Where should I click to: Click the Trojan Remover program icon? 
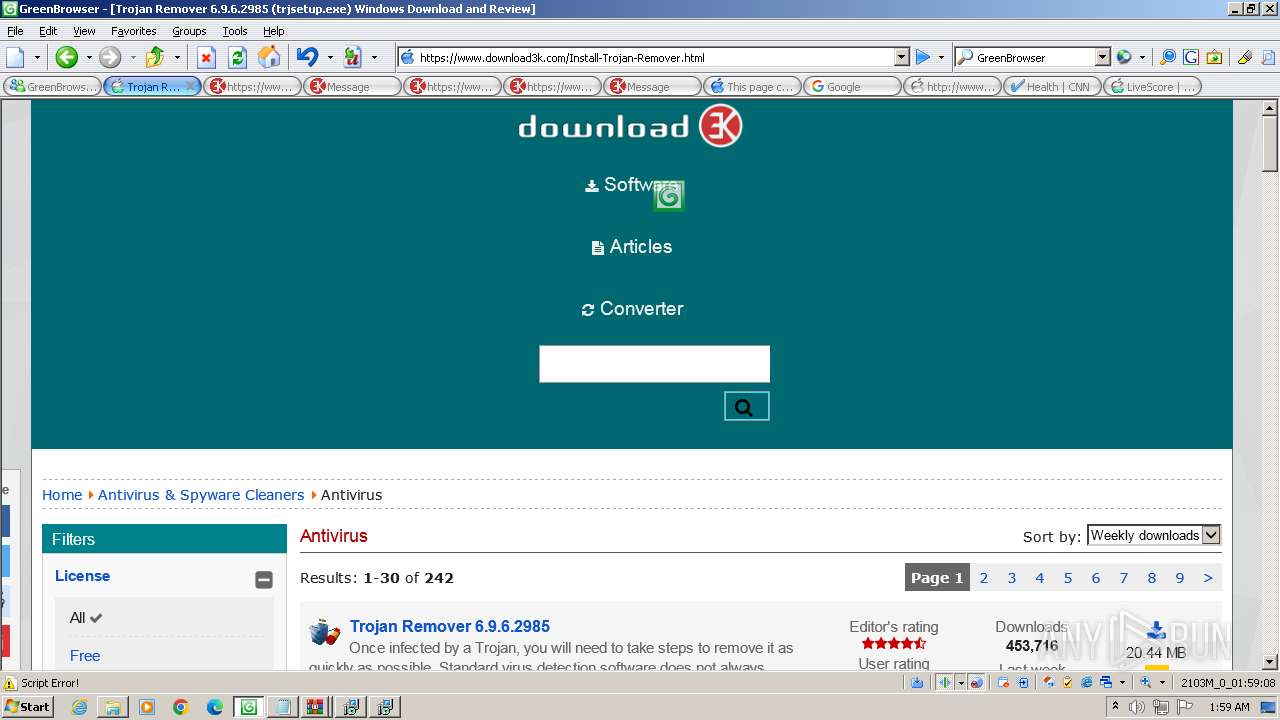click(324, 631)
